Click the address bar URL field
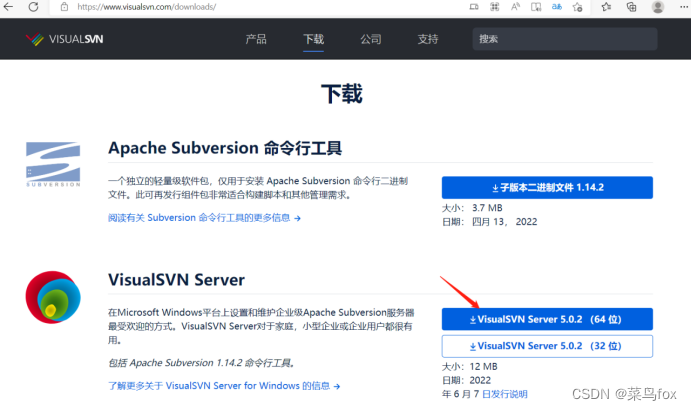This screenshot has height=411, width=692. pyautogui.click(x=147, y=7)
